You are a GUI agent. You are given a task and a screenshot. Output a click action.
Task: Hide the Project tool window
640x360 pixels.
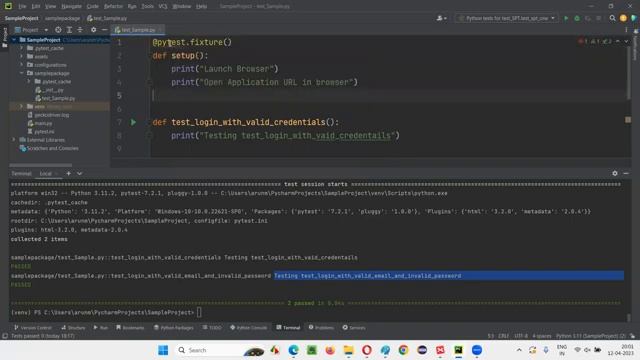coord(104,30)
